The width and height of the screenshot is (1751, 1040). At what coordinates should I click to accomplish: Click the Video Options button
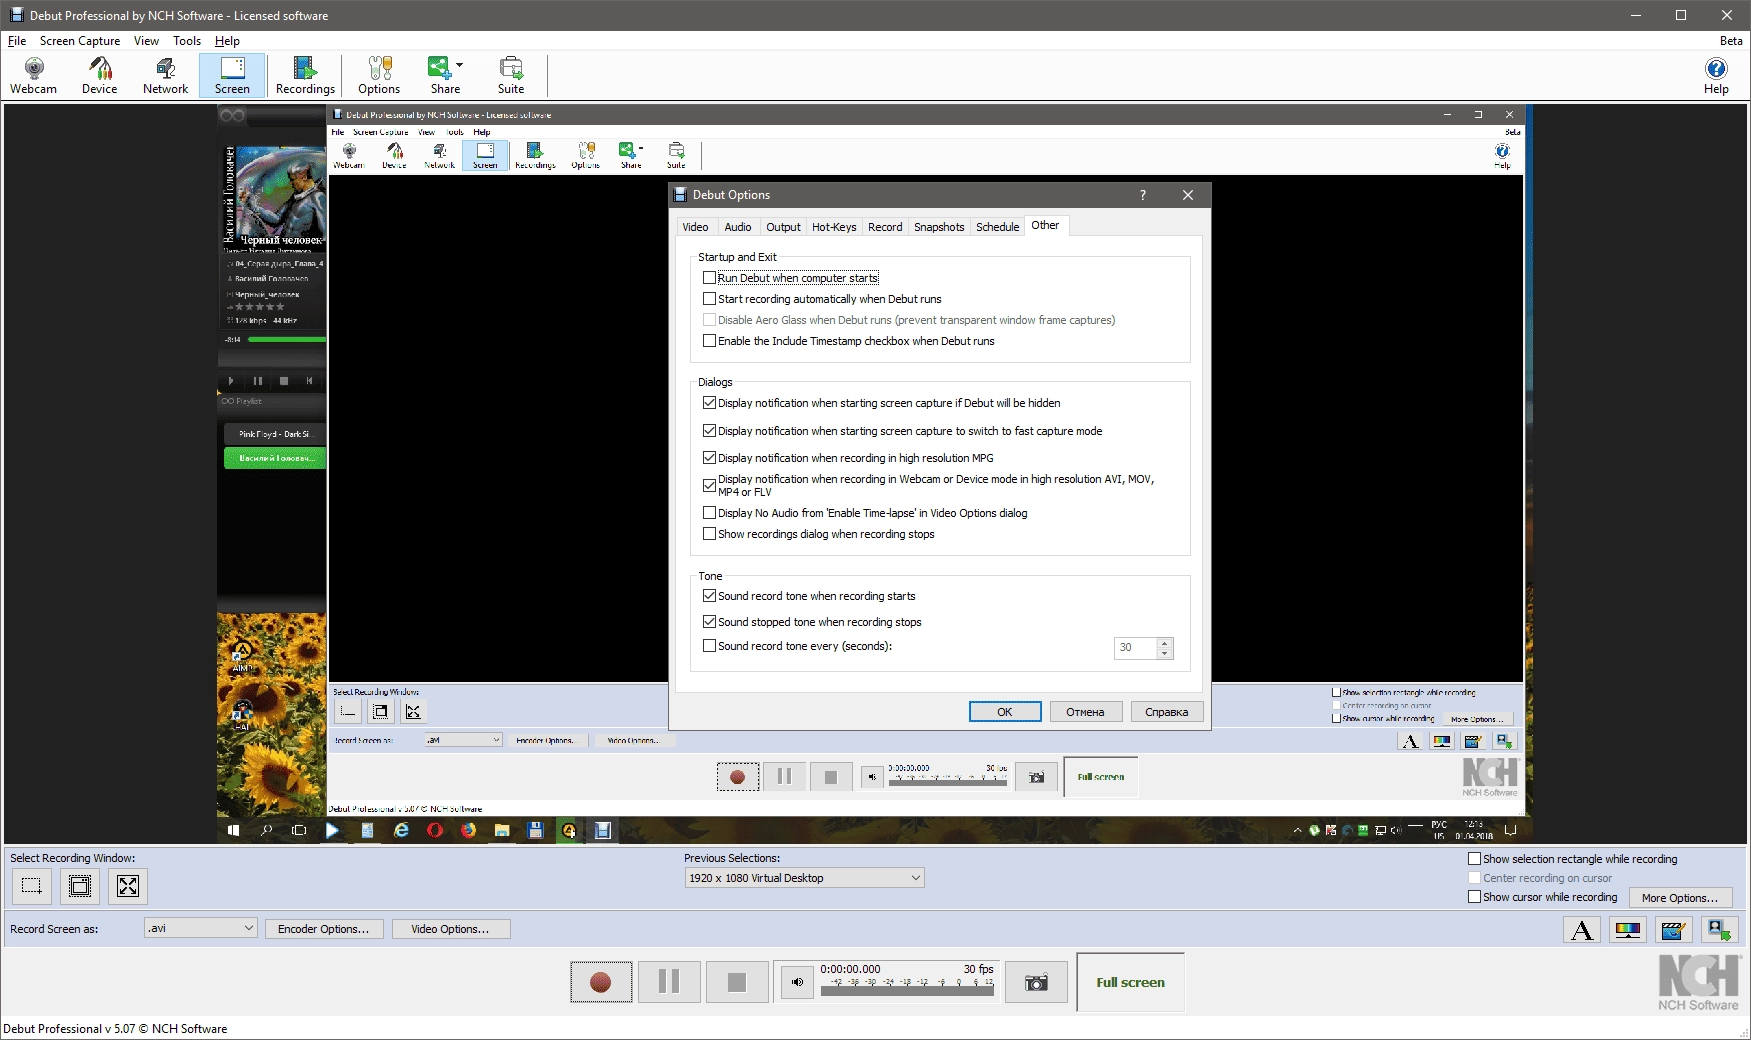click(450, 929)
